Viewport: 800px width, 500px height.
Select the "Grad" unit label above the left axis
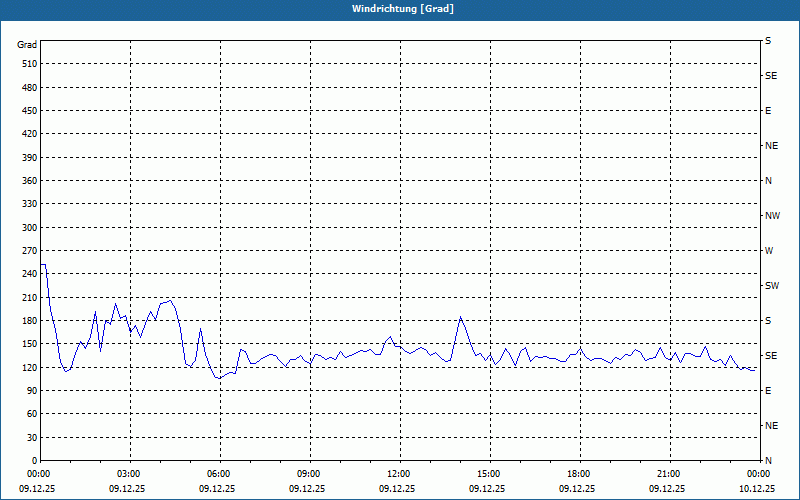tap(27, 45)
